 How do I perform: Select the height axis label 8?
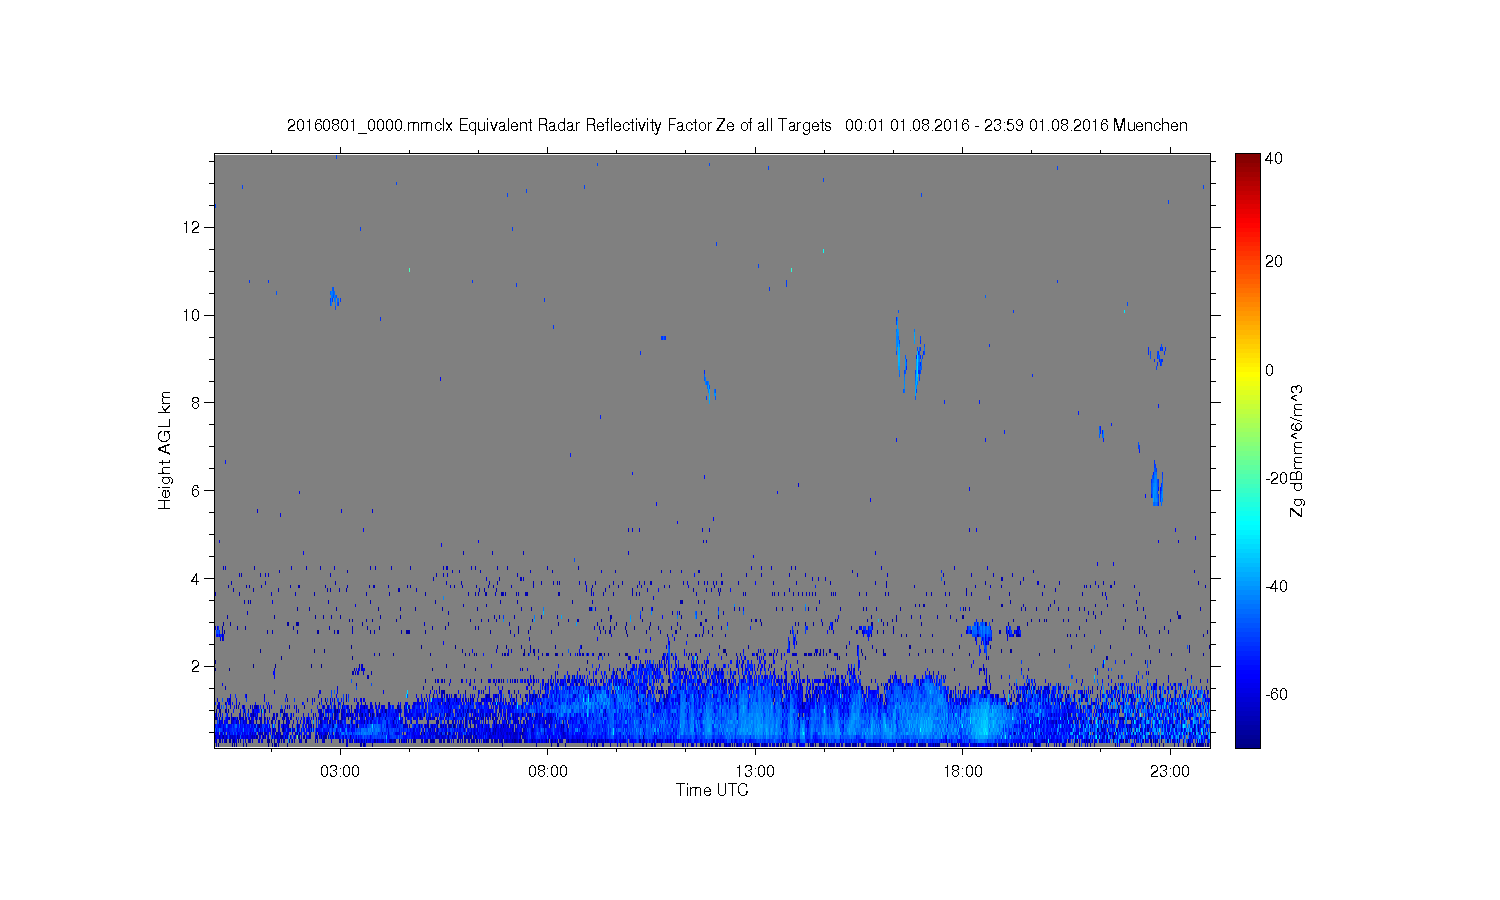pyautogui.click(x=196, y=403)
